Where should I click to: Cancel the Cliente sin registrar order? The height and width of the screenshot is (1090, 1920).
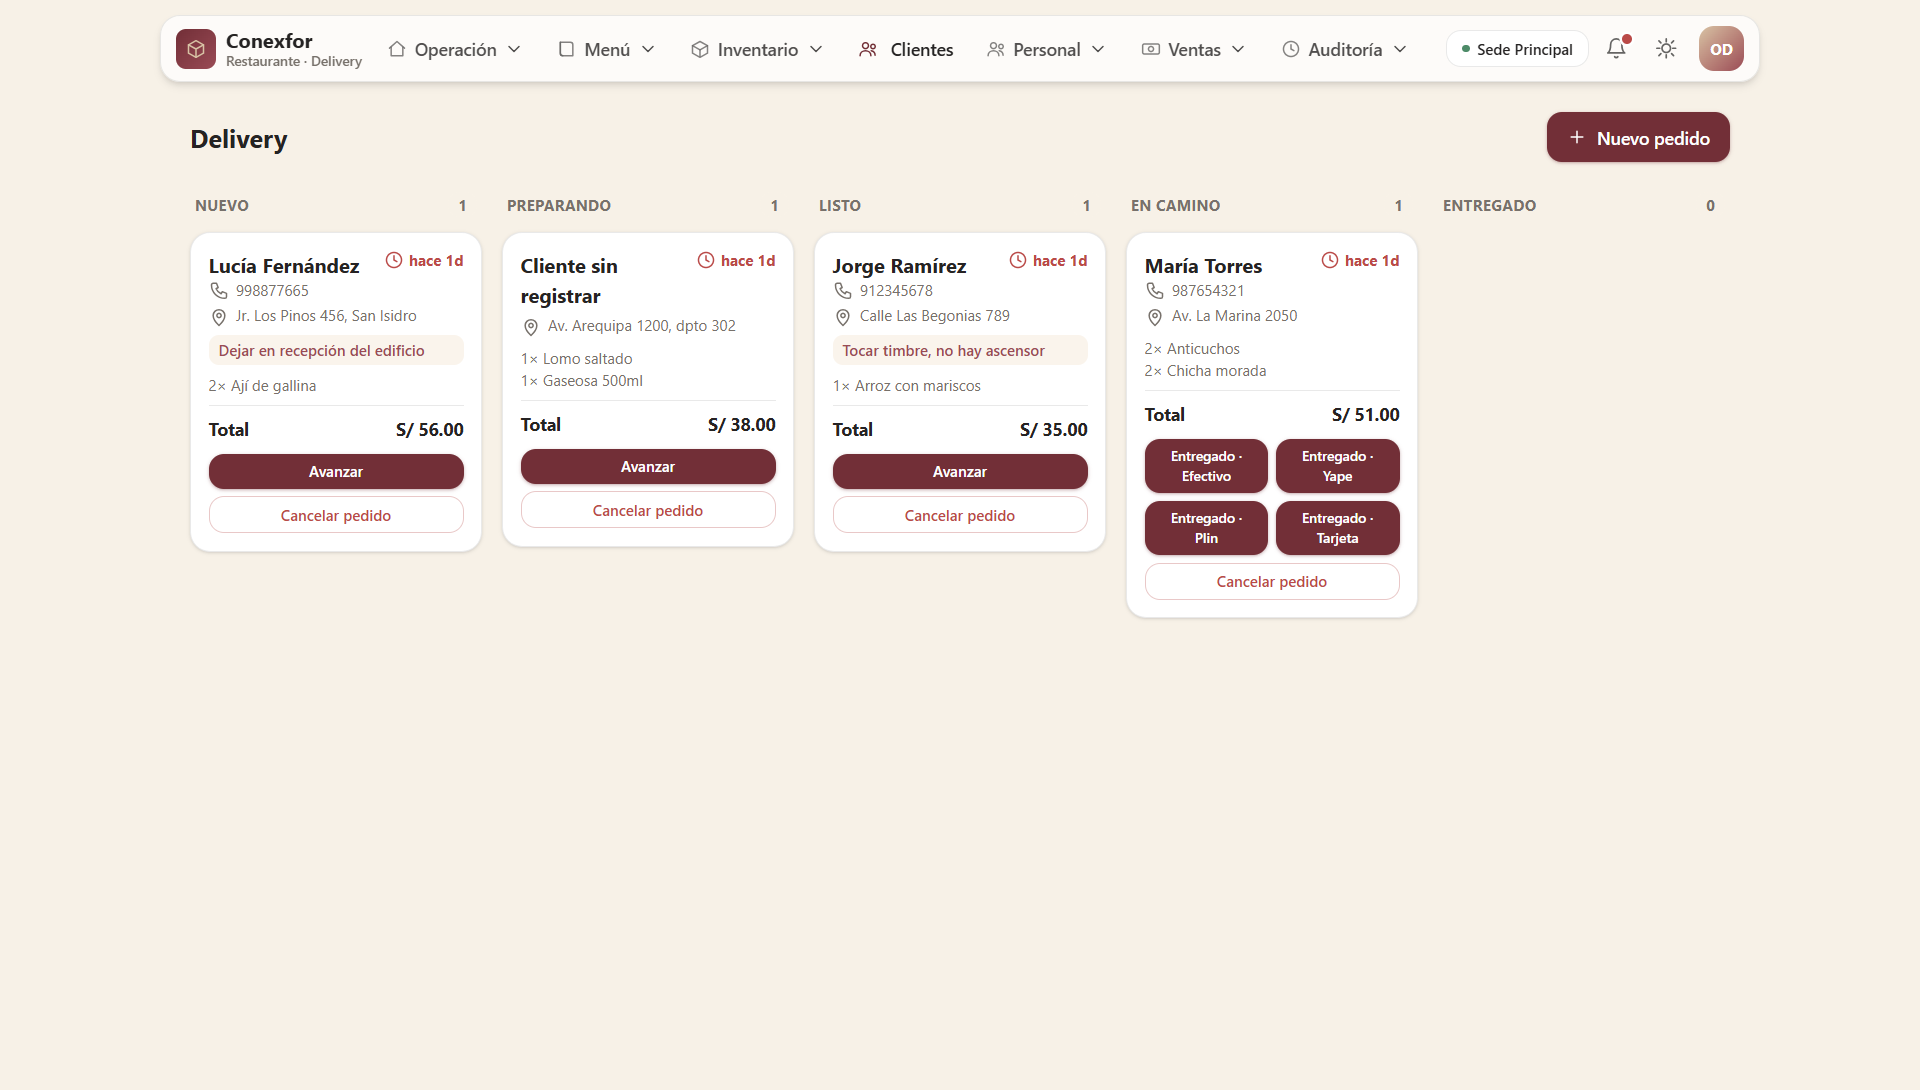(x=648, y=510)
